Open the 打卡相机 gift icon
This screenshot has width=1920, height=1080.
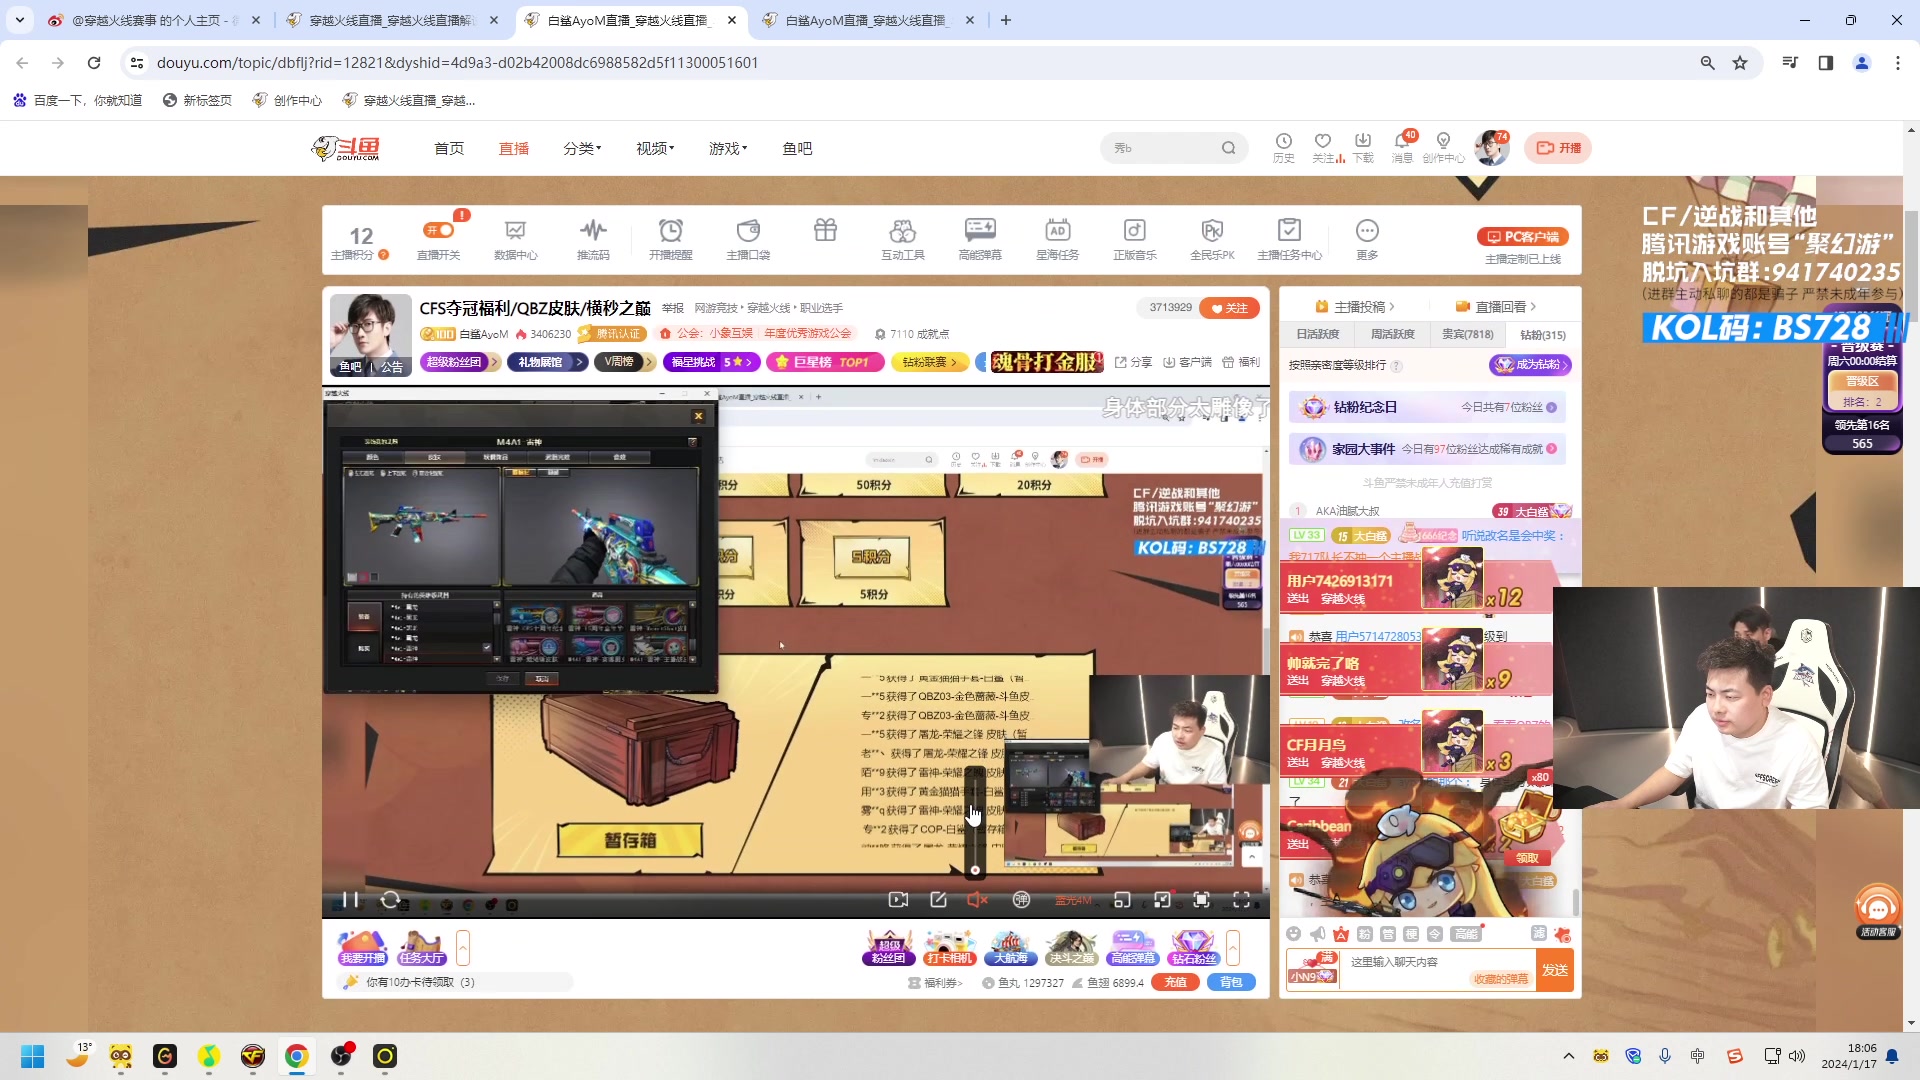point(949,948)
